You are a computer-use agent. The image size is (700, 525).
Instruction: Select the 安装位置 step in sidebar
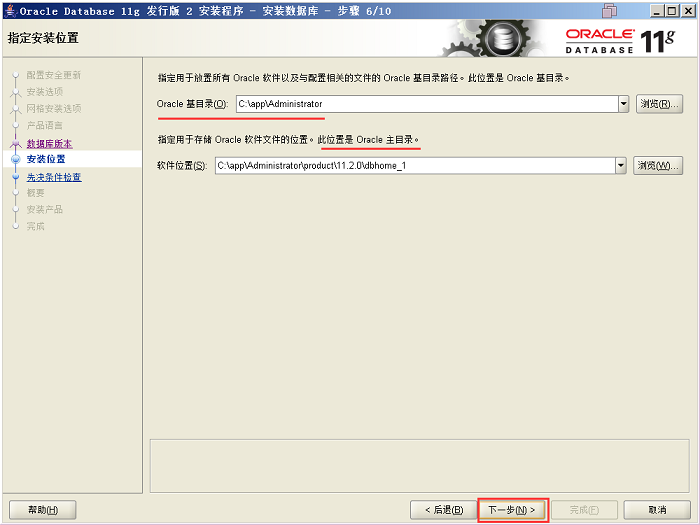coord(46,159)
